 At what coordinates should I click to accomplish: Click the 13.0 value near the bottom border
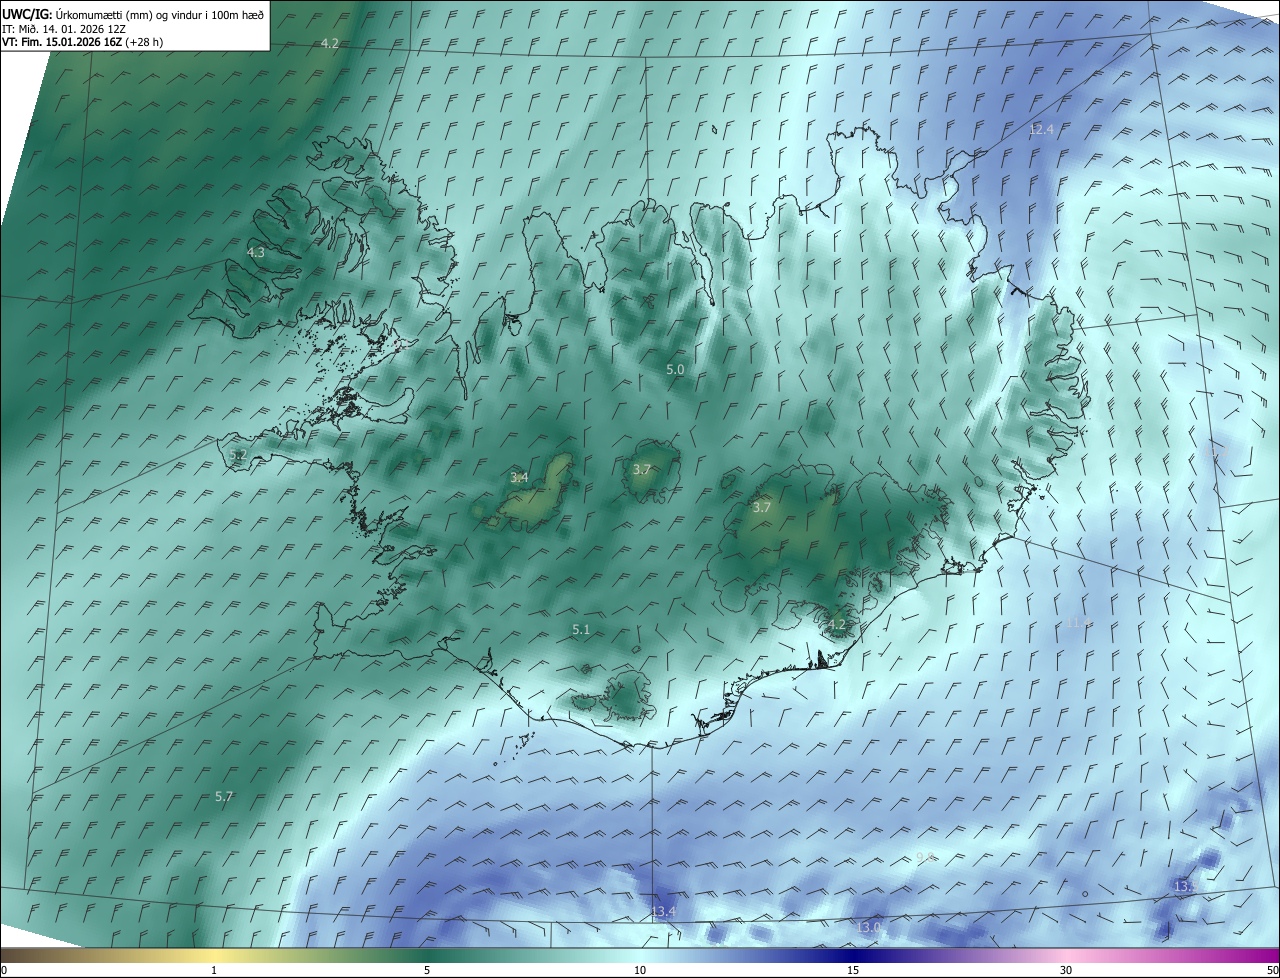[x=869, y=928]
